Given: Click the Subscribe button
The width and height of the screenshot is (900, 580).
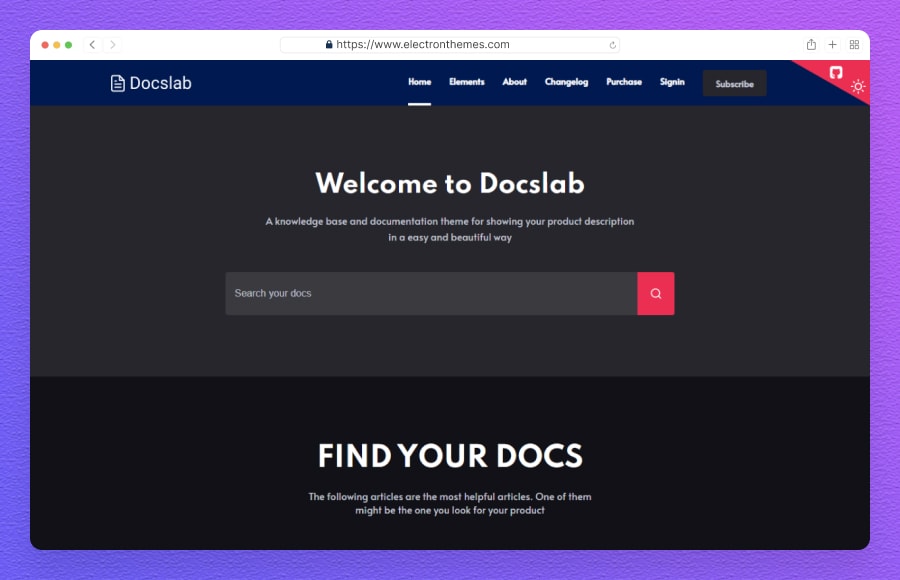Looking at the screenshot, I should pyautogui.click(x=735, y=83).
